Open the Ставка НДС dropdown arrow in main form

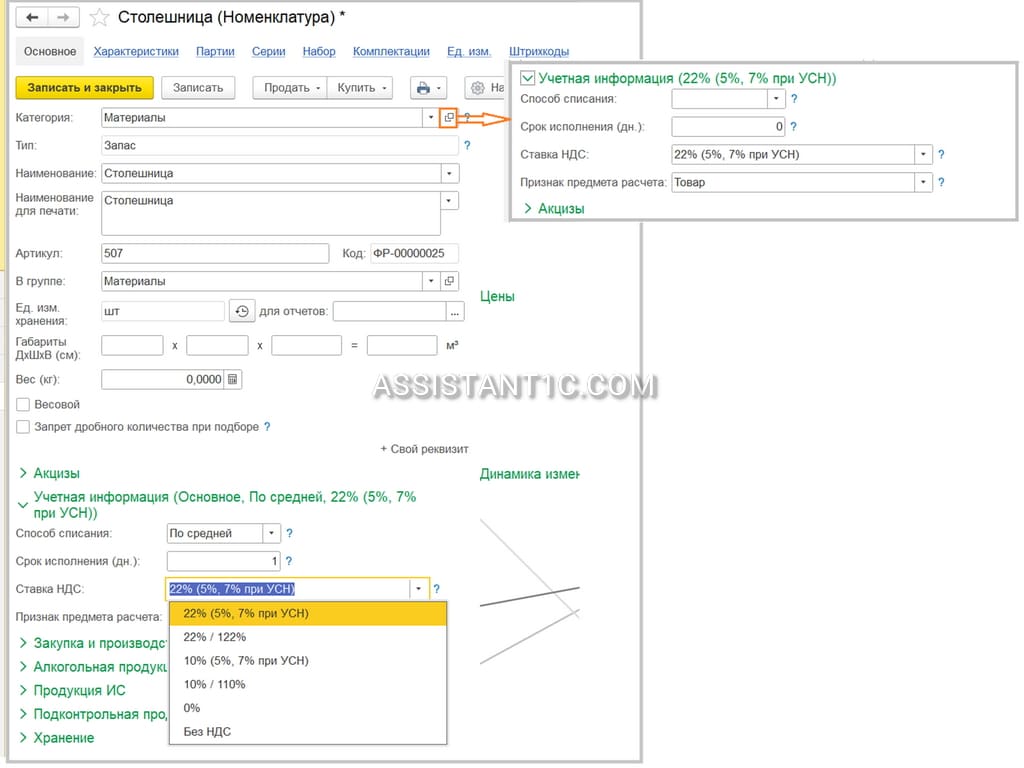[419, 589]
